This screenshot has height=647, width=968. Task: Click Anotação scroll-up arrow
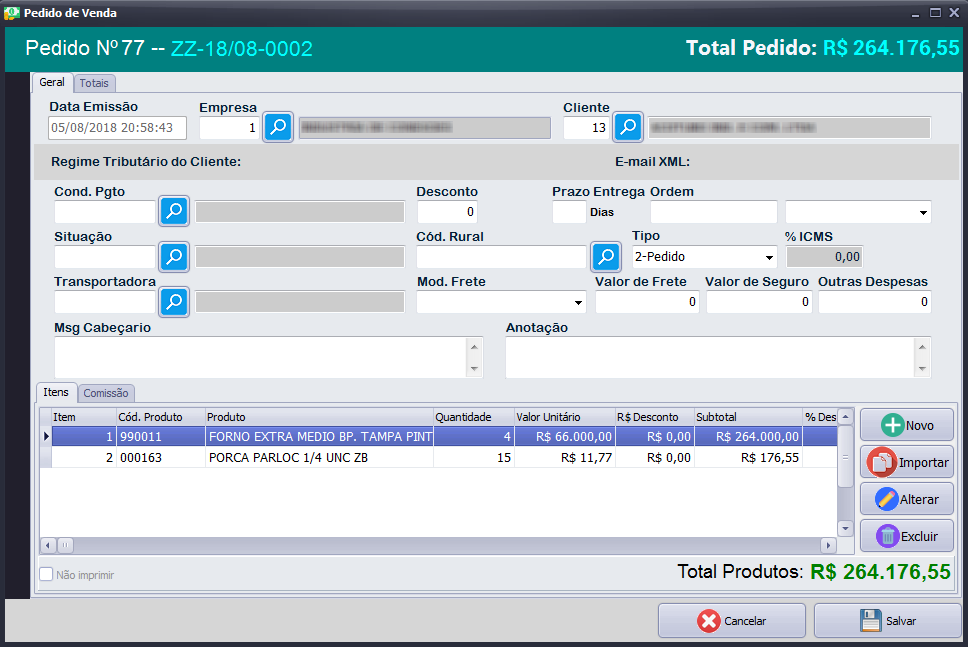(922, 347)
